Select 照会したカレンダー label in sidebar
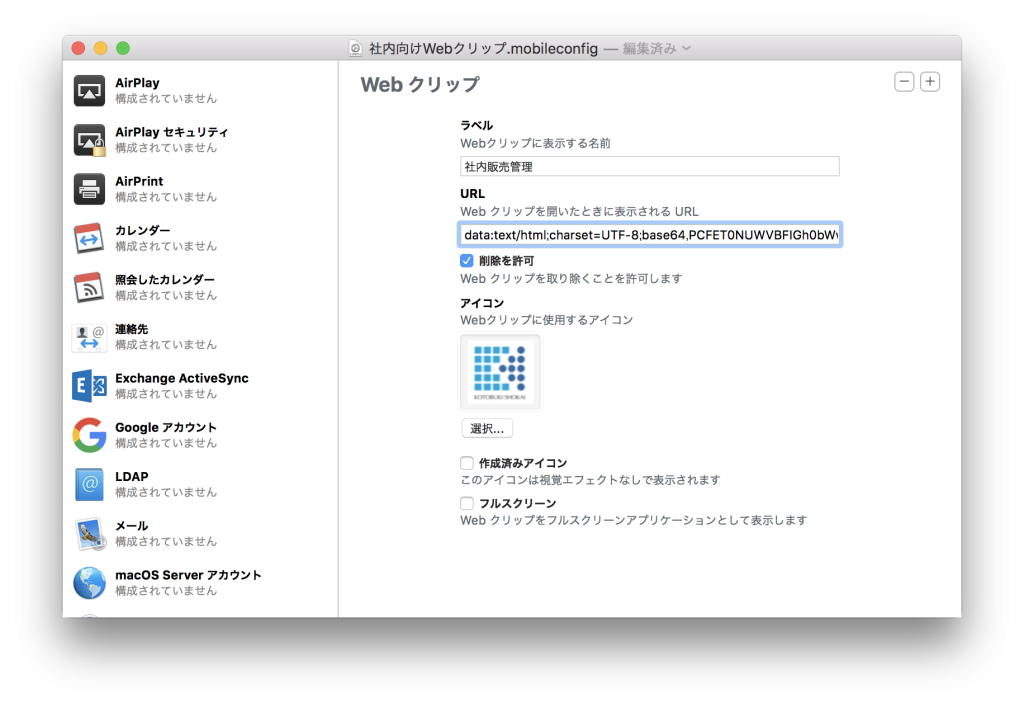Screen dimensions: 1024x707 pyautogui.click(x=165, y=279)
